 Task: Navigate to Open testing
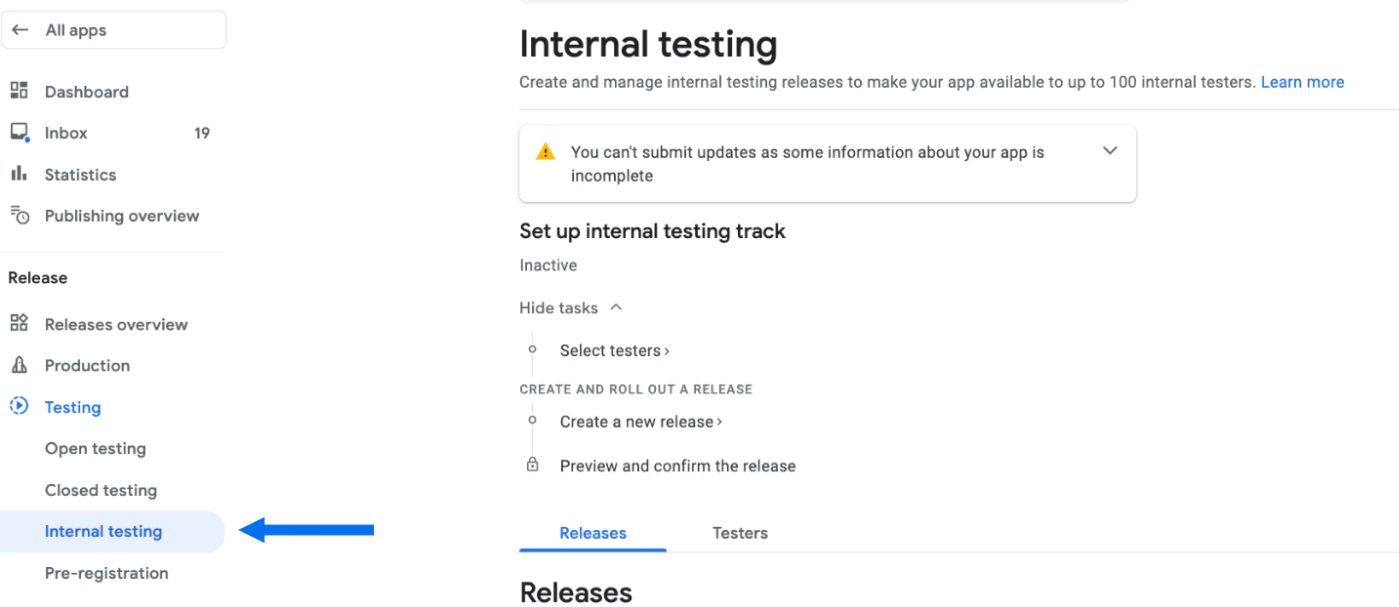click(95, 448)
